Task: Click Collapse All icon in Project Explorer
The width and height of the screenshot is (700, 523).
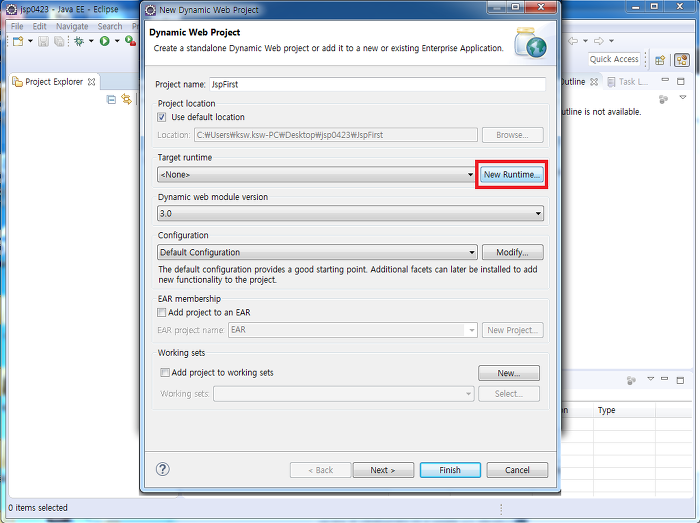Action: [111, 100]
